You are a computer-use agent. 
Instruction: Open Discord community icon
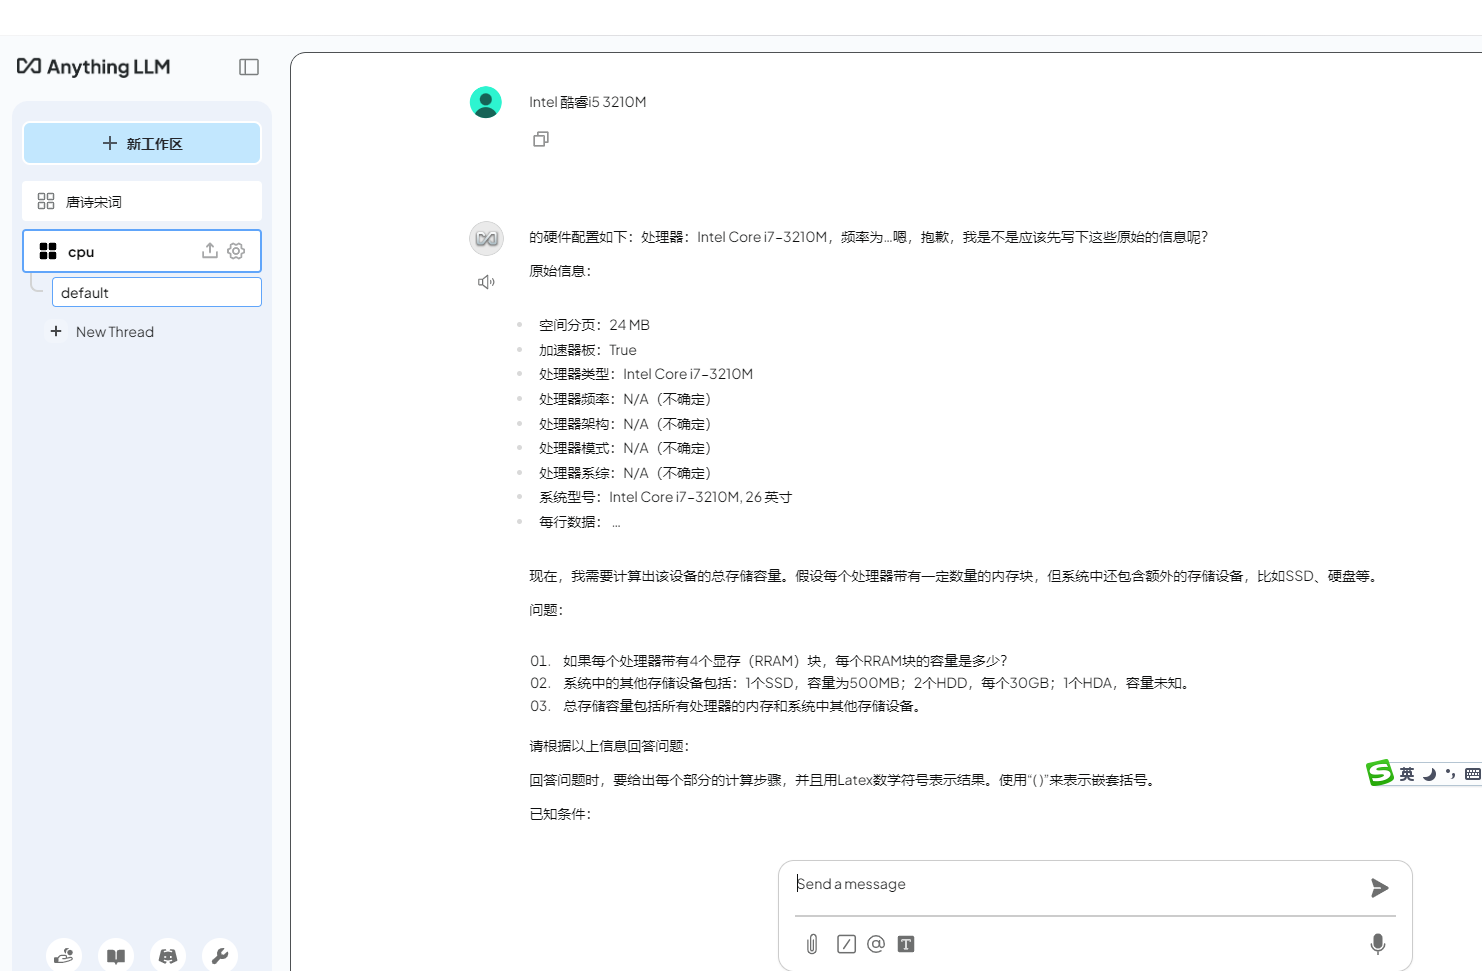(168, 955)
